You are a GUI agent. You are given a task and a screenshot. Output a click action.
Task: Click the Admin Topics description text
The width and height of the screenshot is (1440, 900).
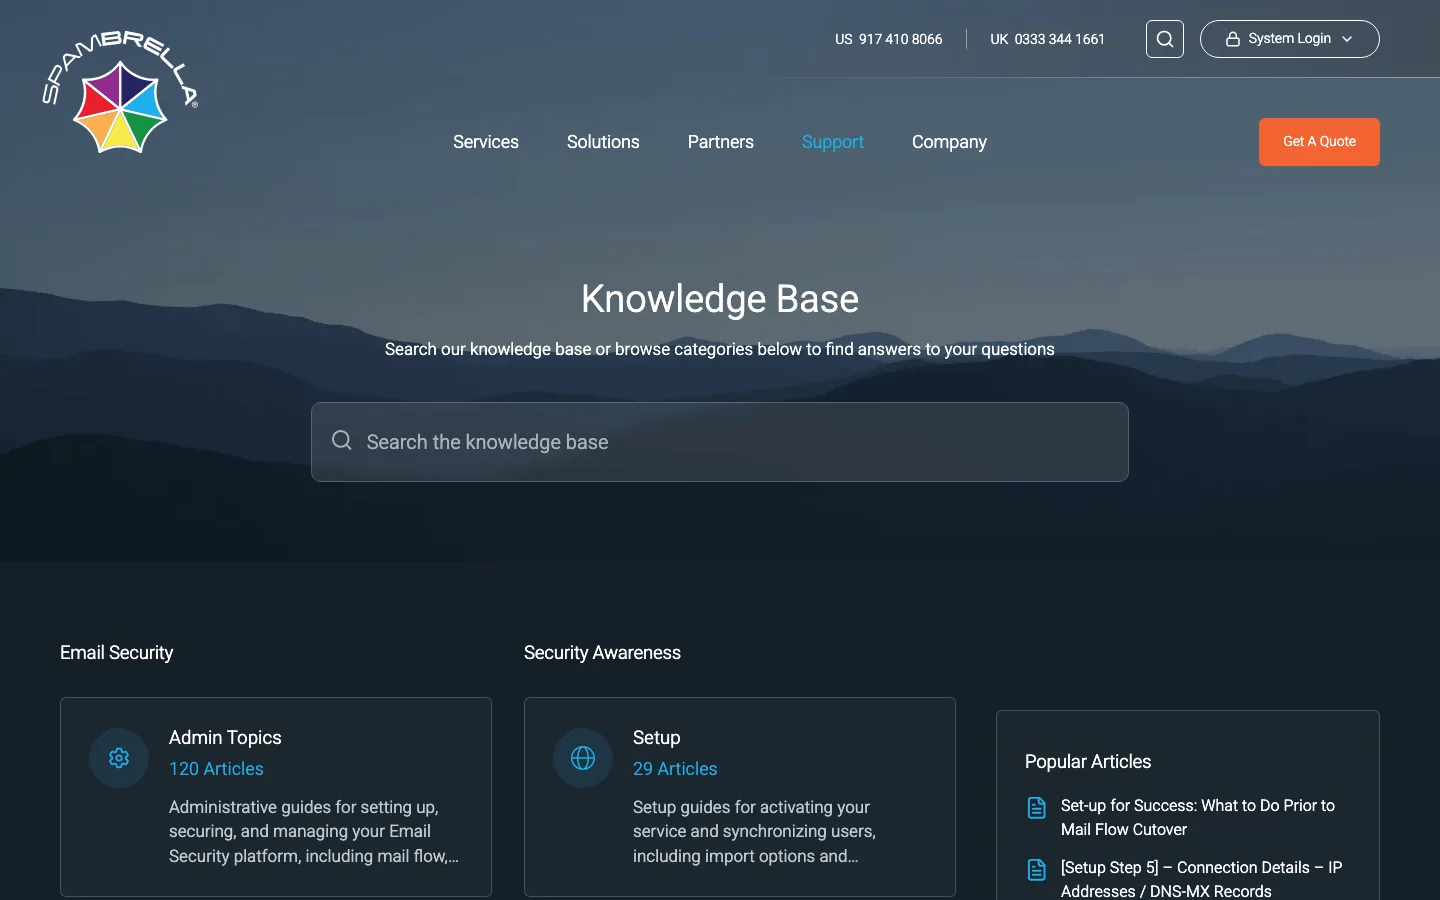(314, 831)
